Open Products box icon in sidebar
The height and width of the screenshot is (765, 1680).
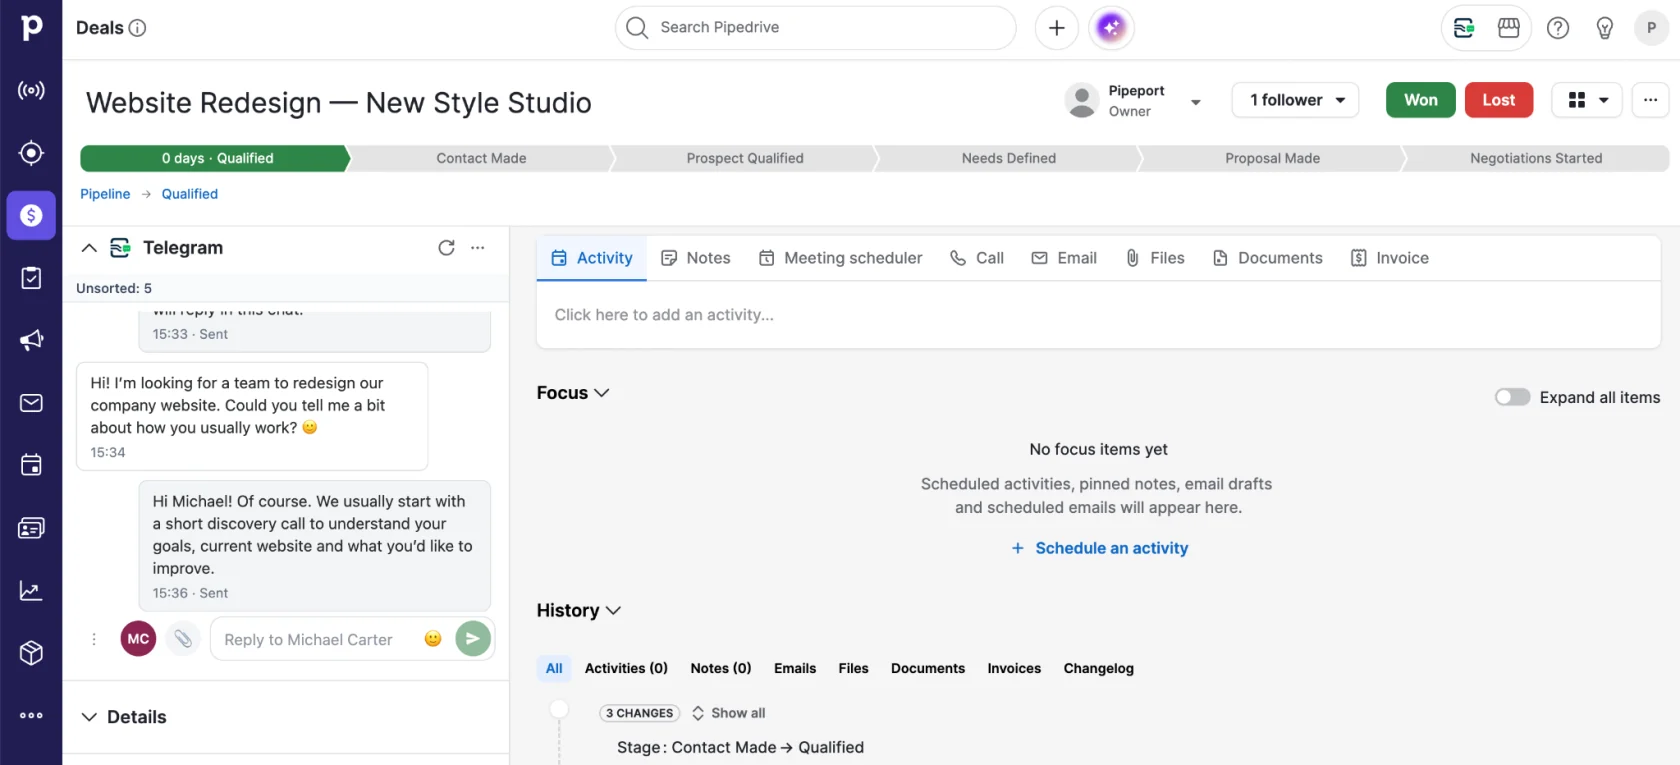click(x=31, y=653)
